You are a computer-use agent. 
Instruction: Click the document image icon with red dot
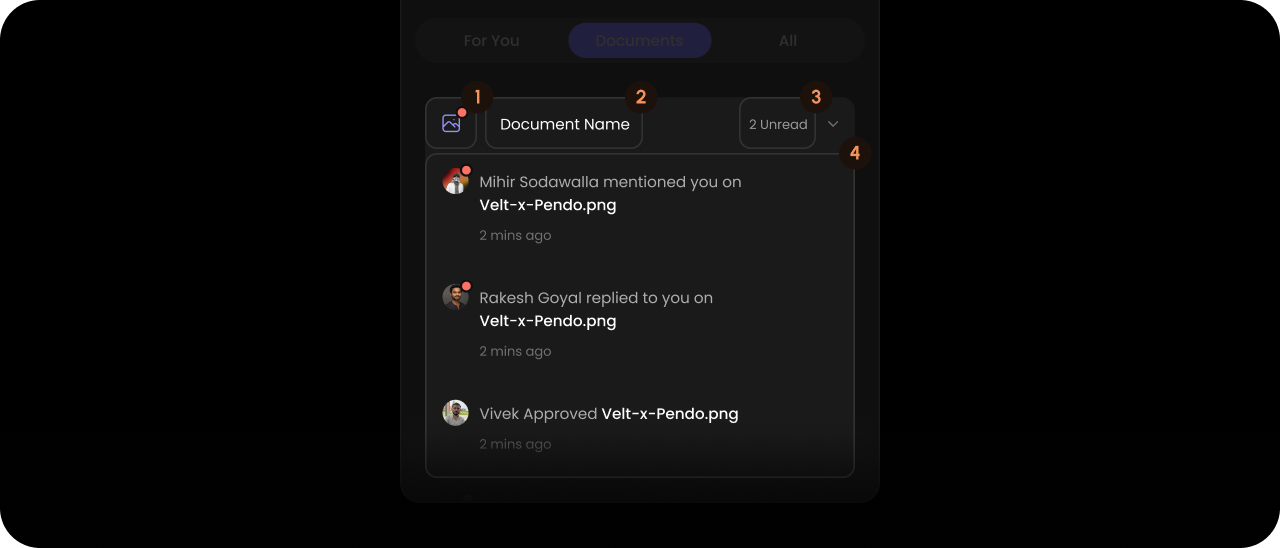coord(451,123)
